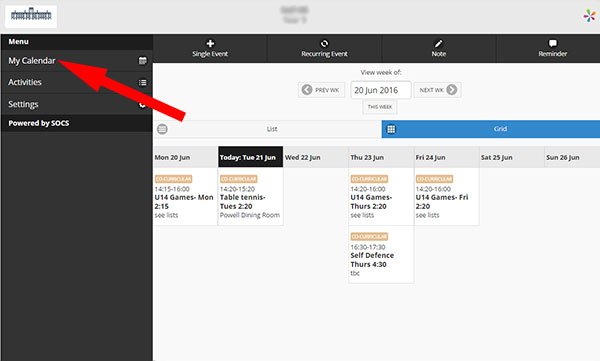Open the Reminder speech bubble icon

pos(553,43)
